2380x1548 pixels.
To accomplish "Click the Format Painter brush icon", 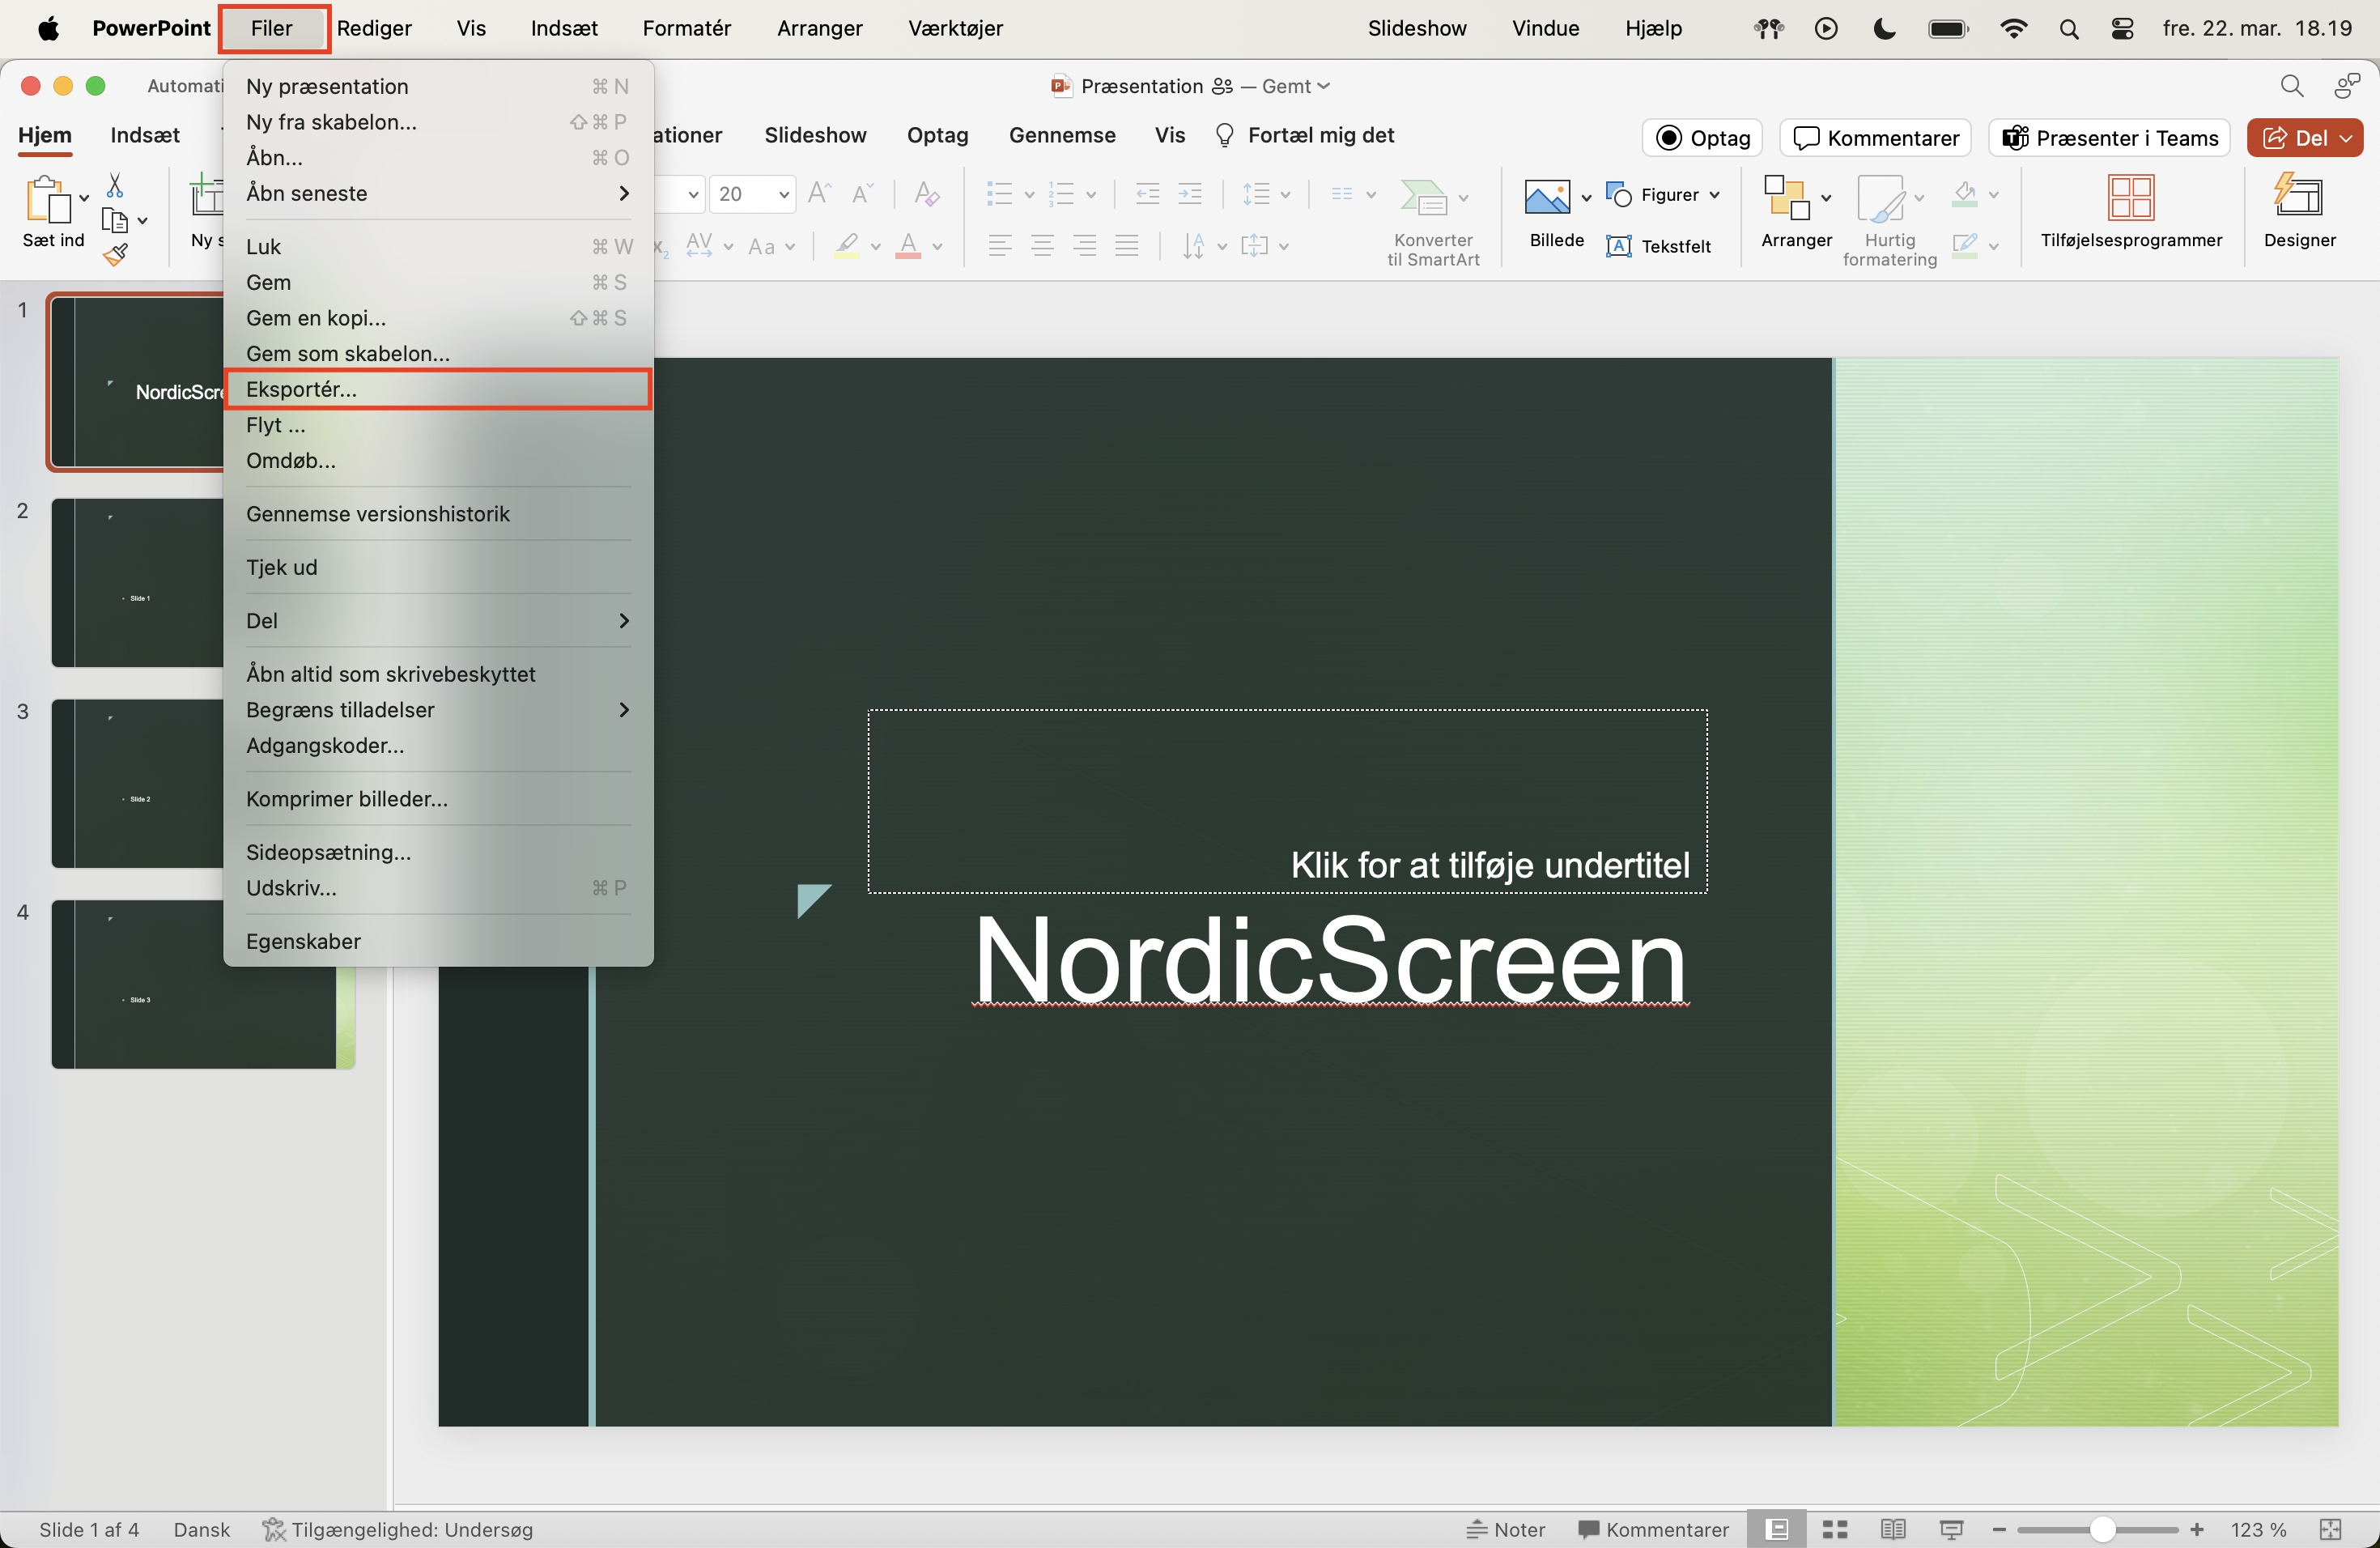I will [x=115, y=256].
